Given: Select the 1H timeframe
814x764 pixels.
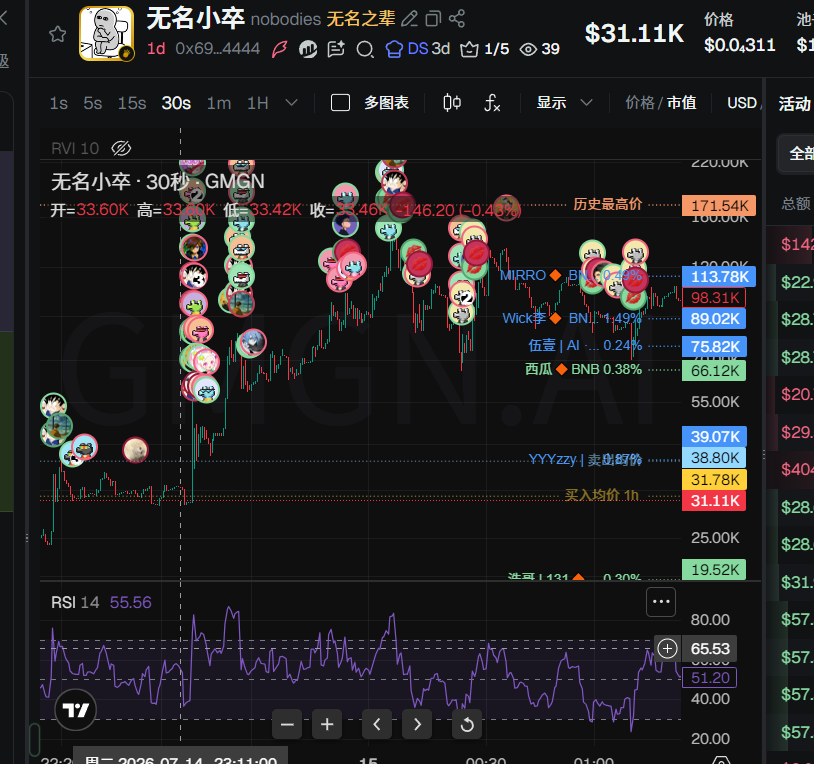Looking at the screenshot, I should (x=257, y=103).
